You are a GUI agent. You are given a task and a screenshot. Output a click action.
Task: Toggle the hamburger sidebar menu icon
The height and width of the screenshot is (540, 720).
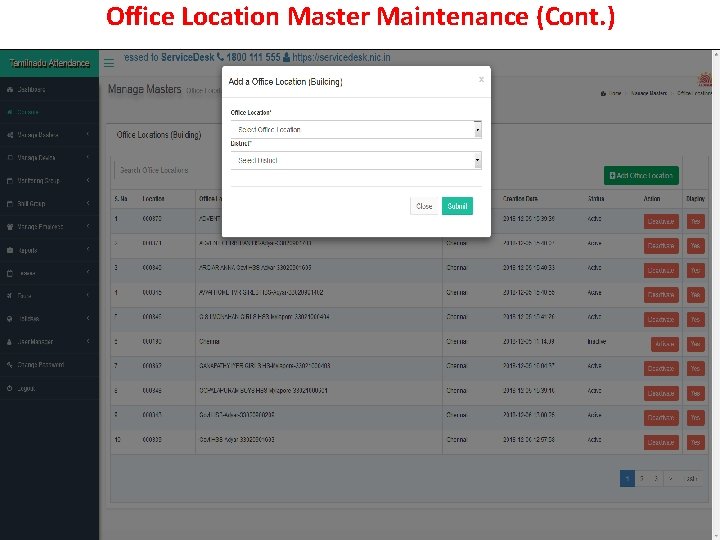[109, 63]
